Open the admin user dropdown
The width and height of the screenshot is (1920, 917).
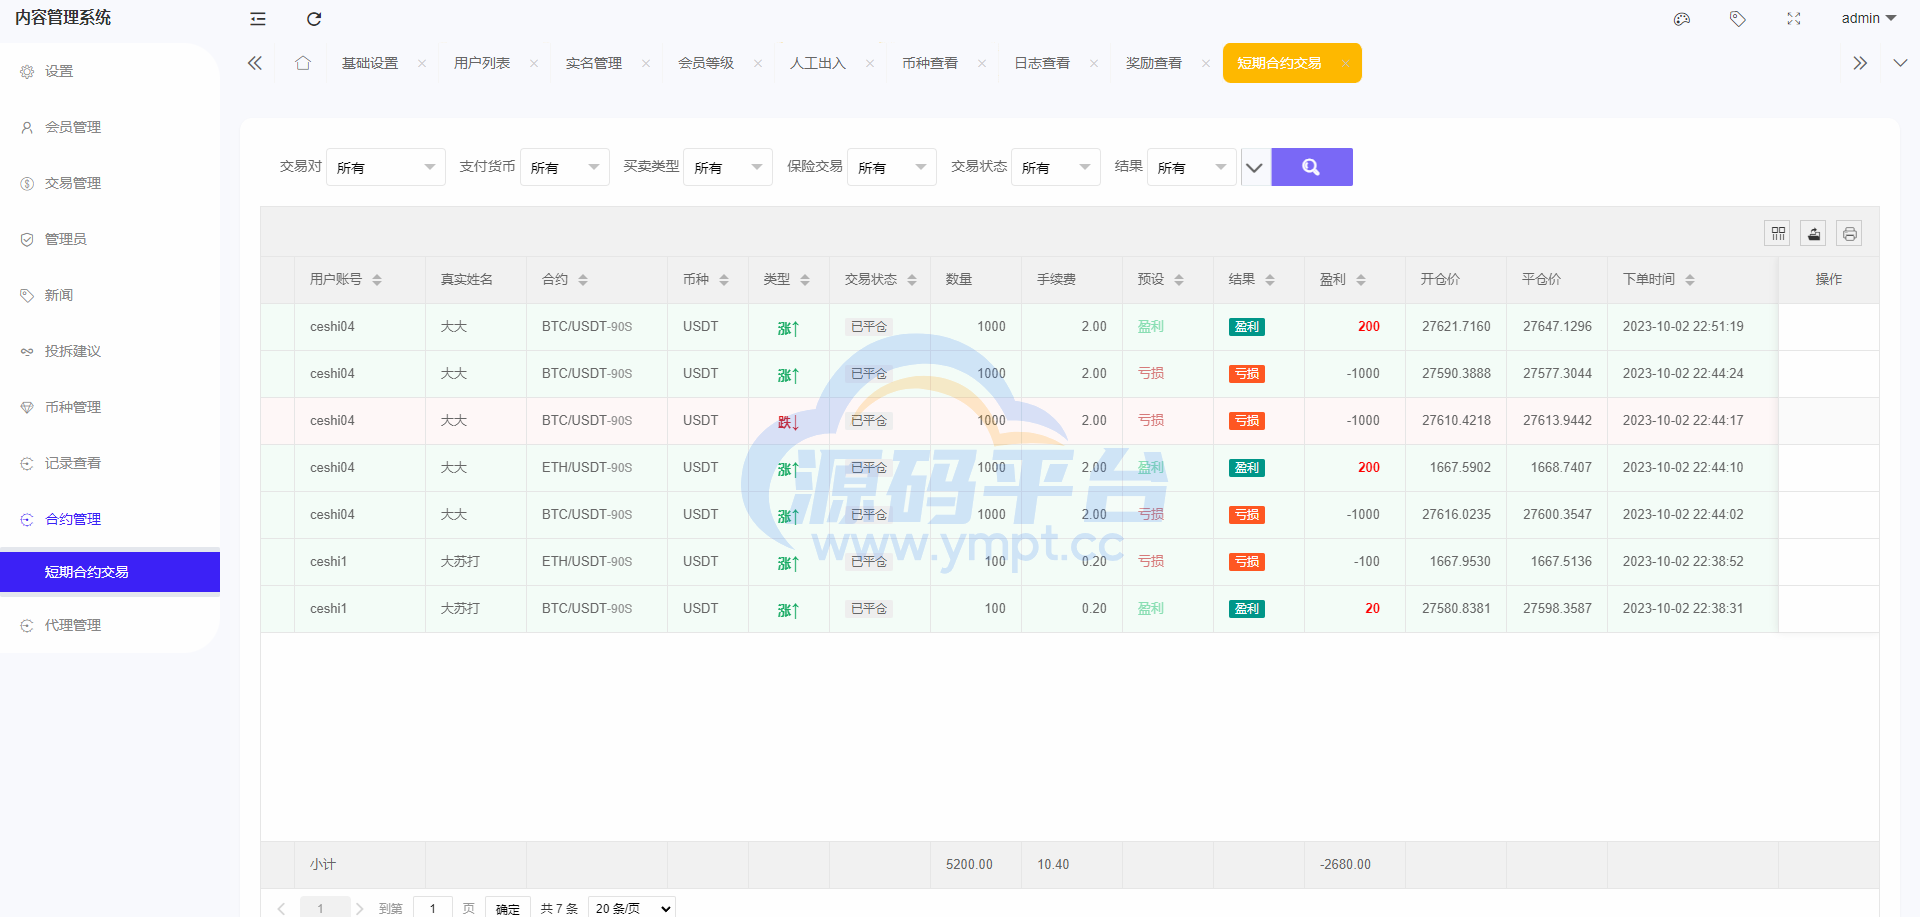point(1868,18)
